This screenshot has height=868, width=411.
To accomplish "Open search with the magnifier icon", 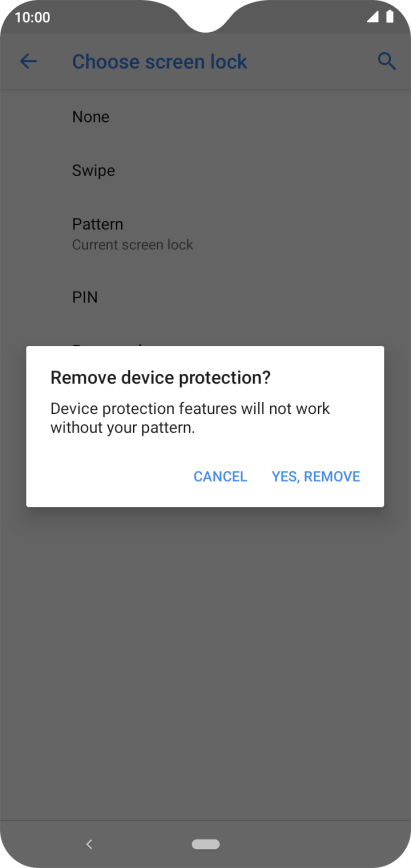I will pos(387,61).
